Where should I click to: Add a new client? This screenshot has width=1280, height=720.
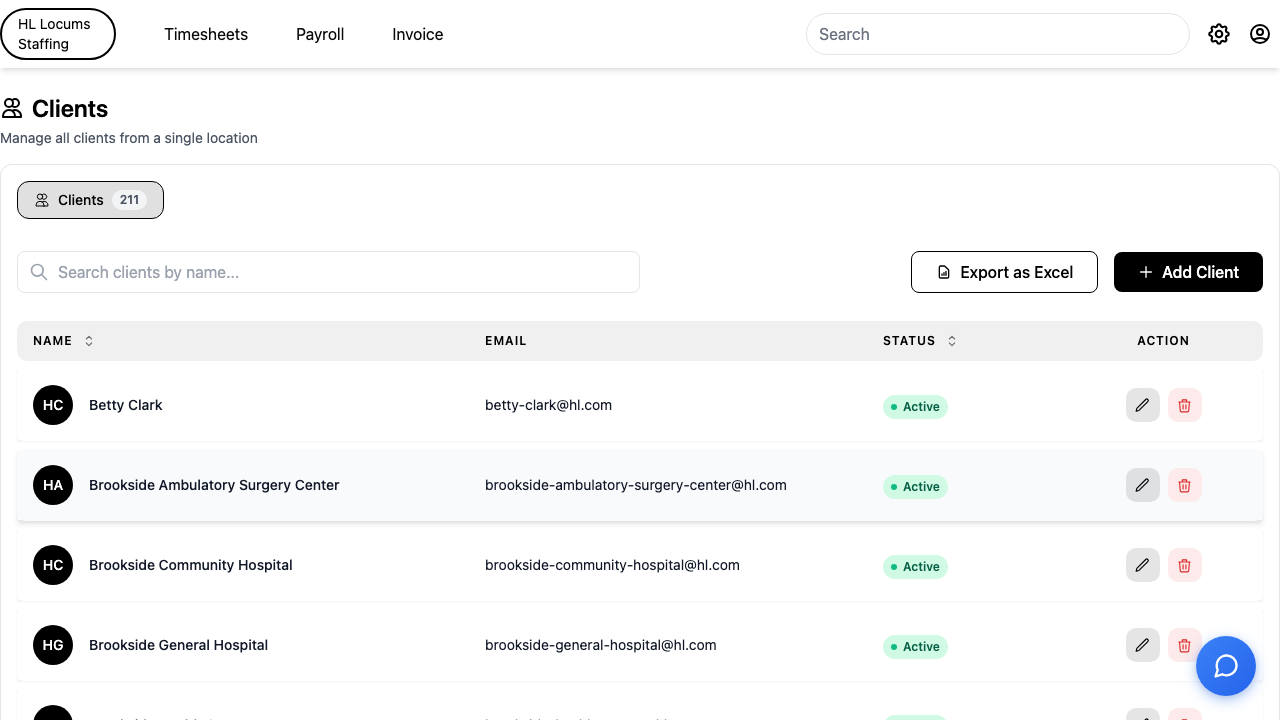click(x=1188, y=272)
